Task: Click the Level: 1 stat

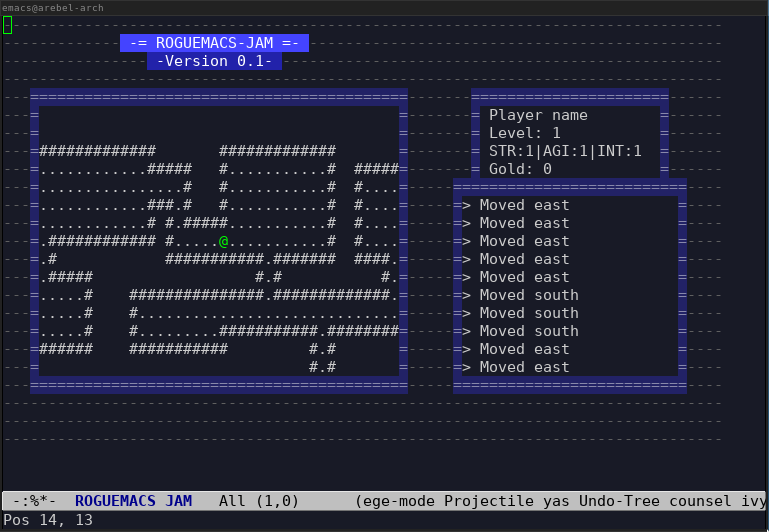Action: click(x=524, y=133)
